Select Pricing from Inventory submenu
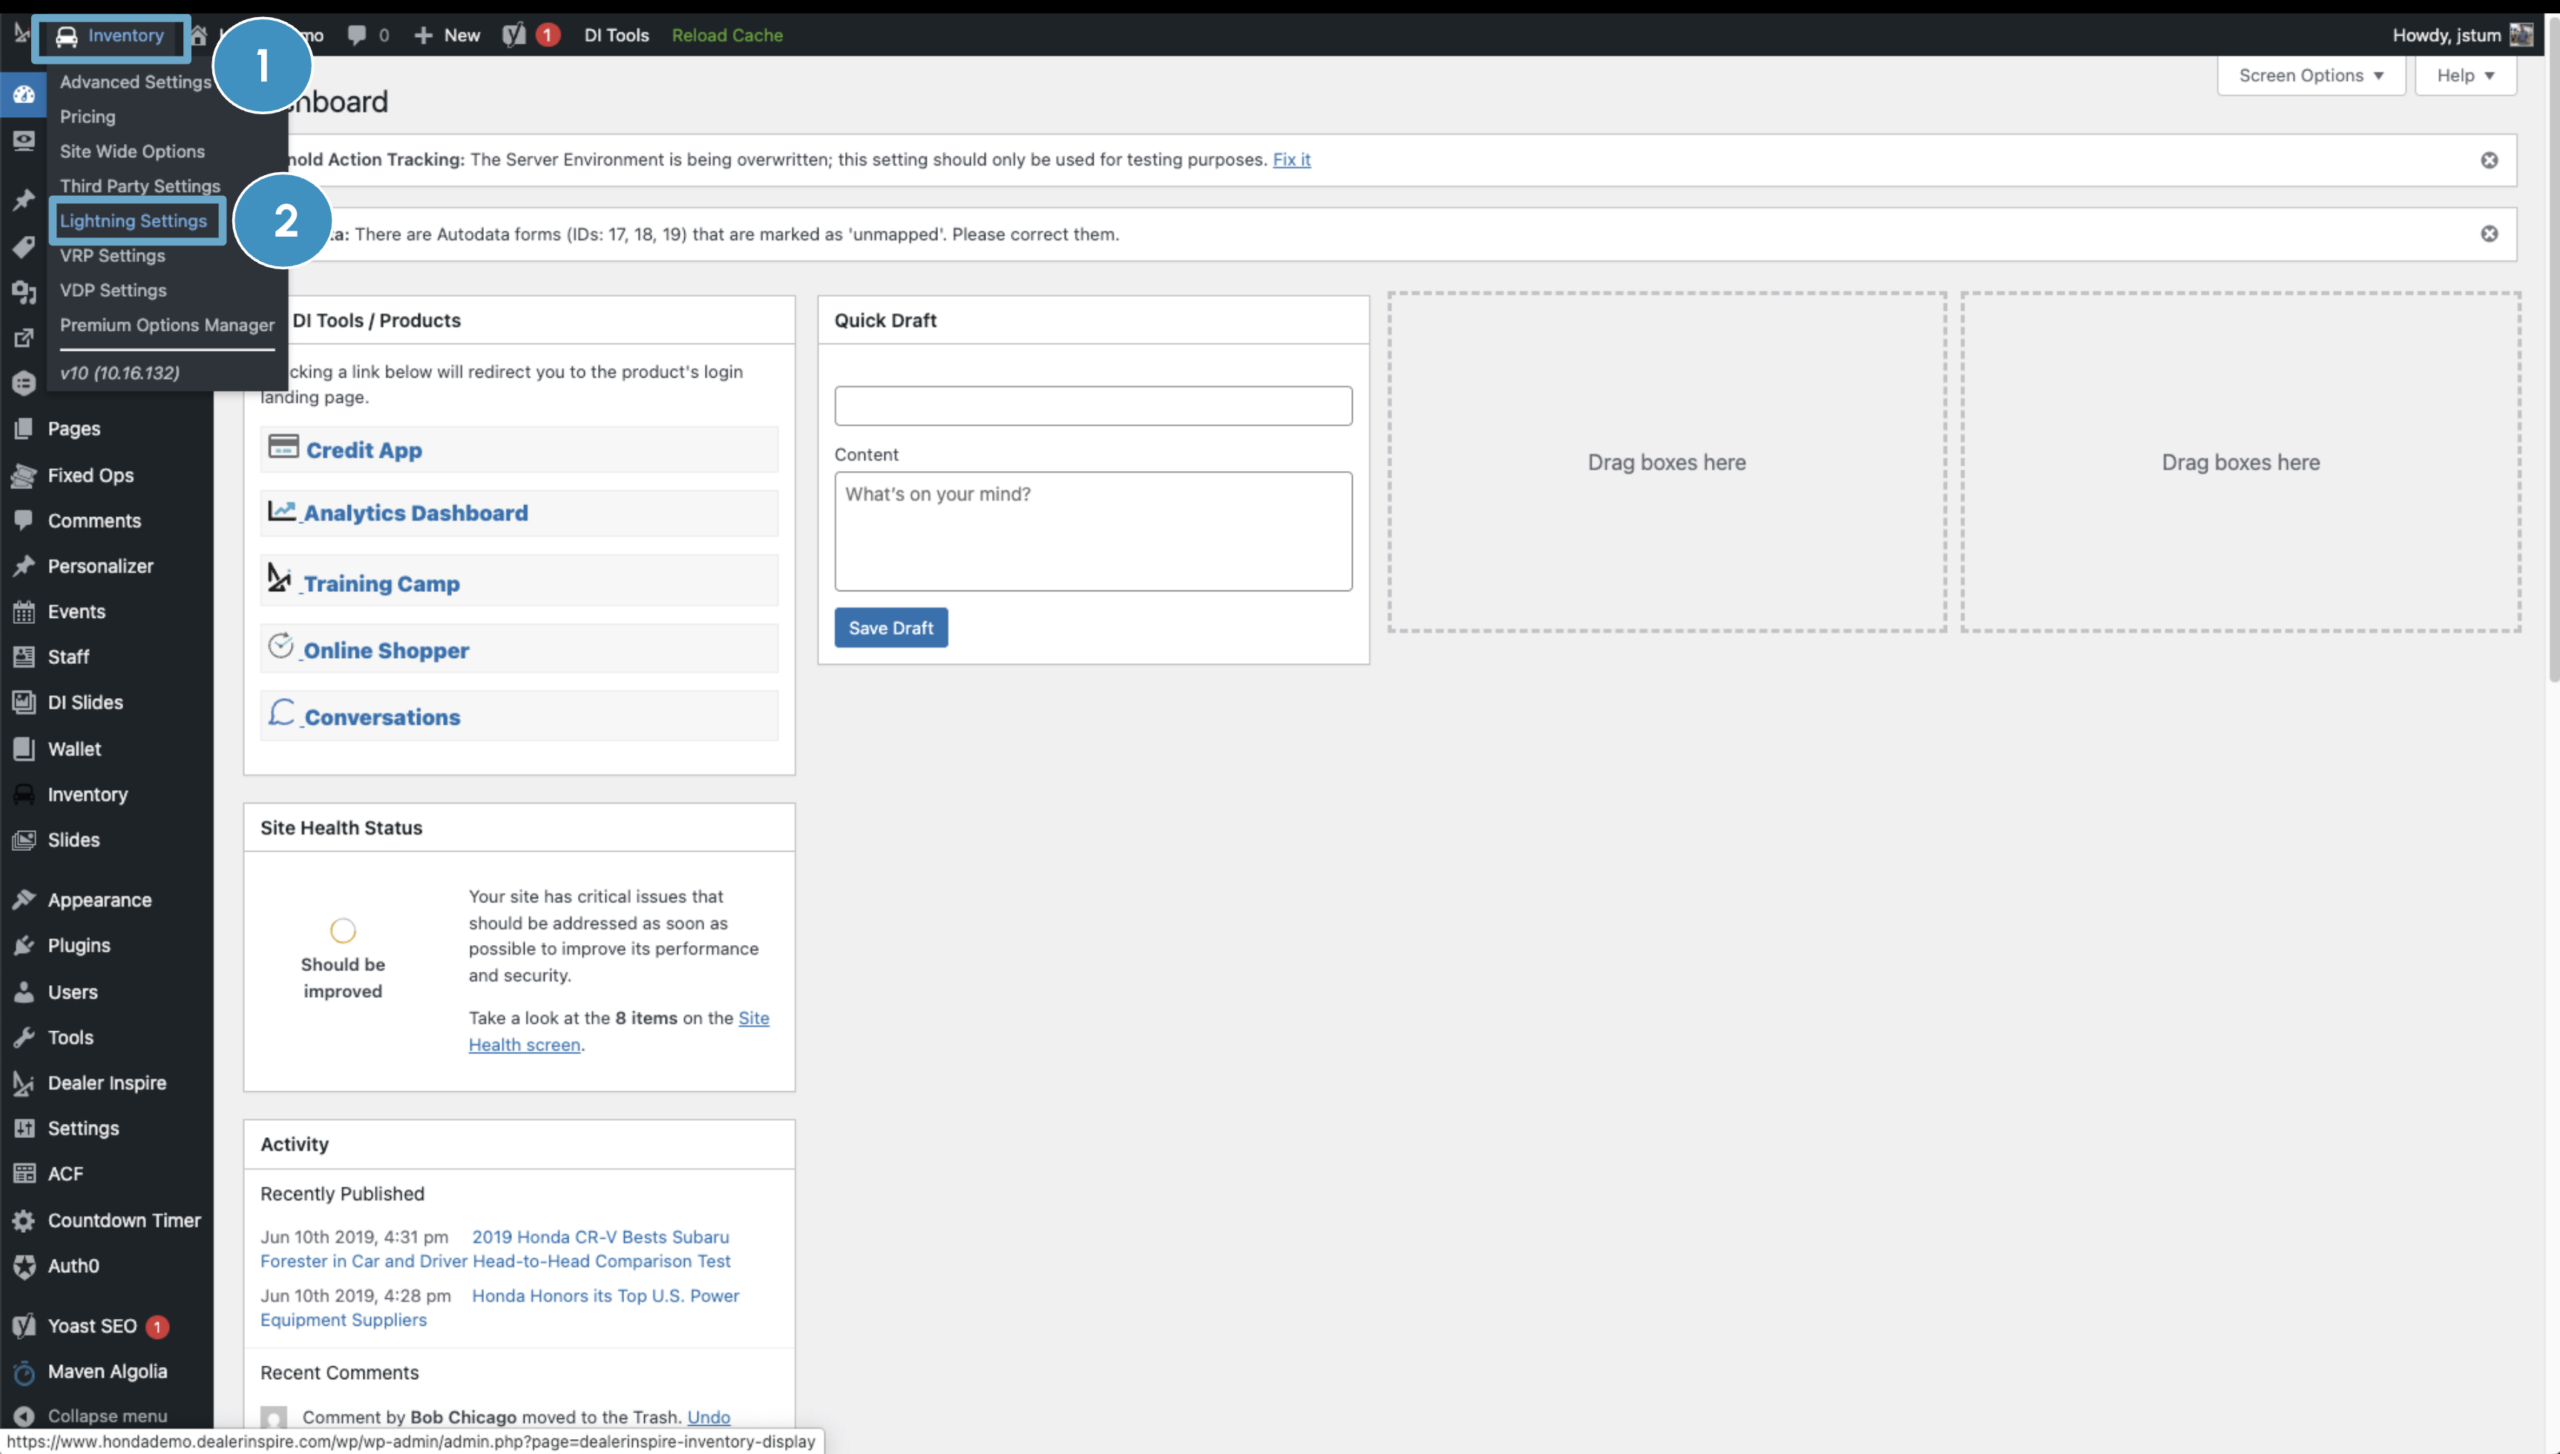 pyautogui.click(x=87, y=117)
